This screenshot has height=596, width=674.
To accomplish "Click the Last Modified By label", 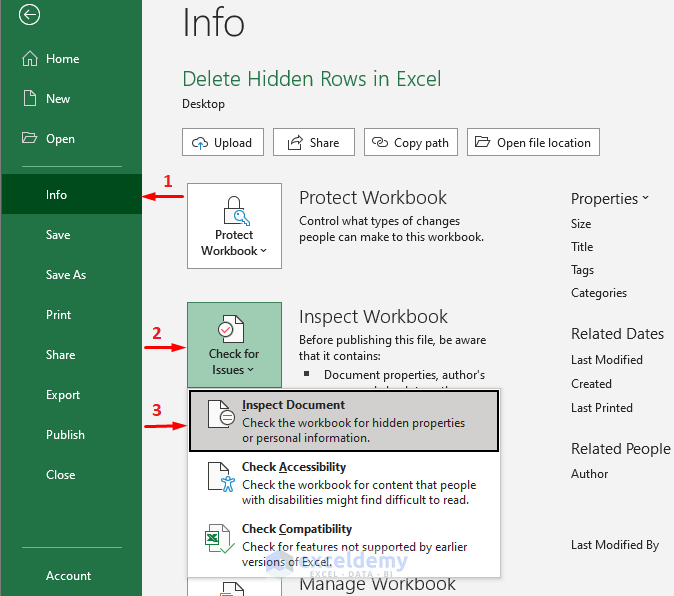I will tap(615, 545).
